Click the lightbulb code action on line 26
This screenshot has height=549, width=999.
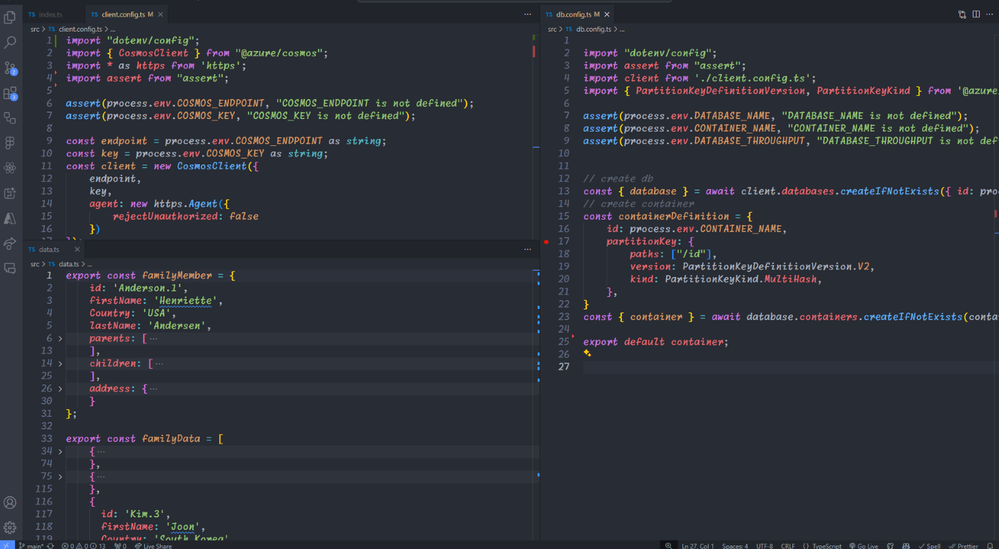(587, 353)
